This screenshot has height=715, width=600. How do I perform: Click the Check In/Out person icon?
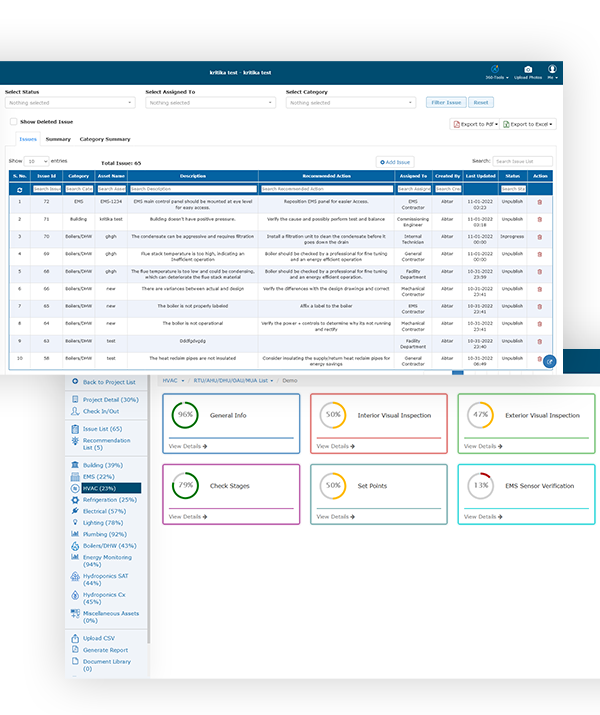point(75,411)
